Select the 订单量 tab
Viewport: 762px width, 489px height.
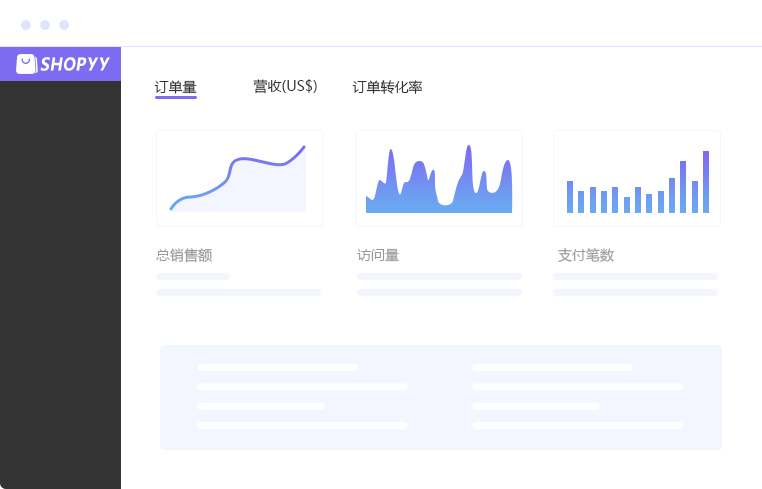point(175,87)
